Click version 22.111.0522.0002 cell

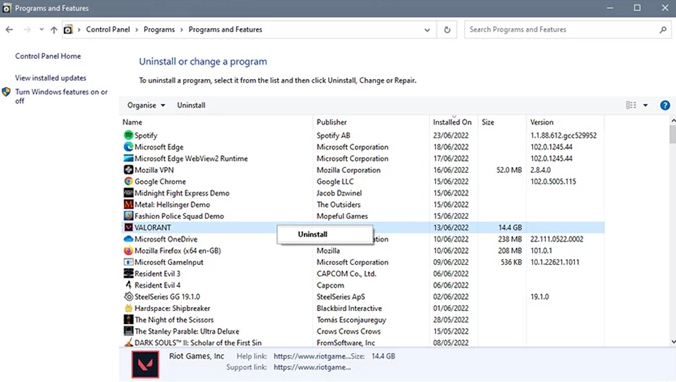557,239
